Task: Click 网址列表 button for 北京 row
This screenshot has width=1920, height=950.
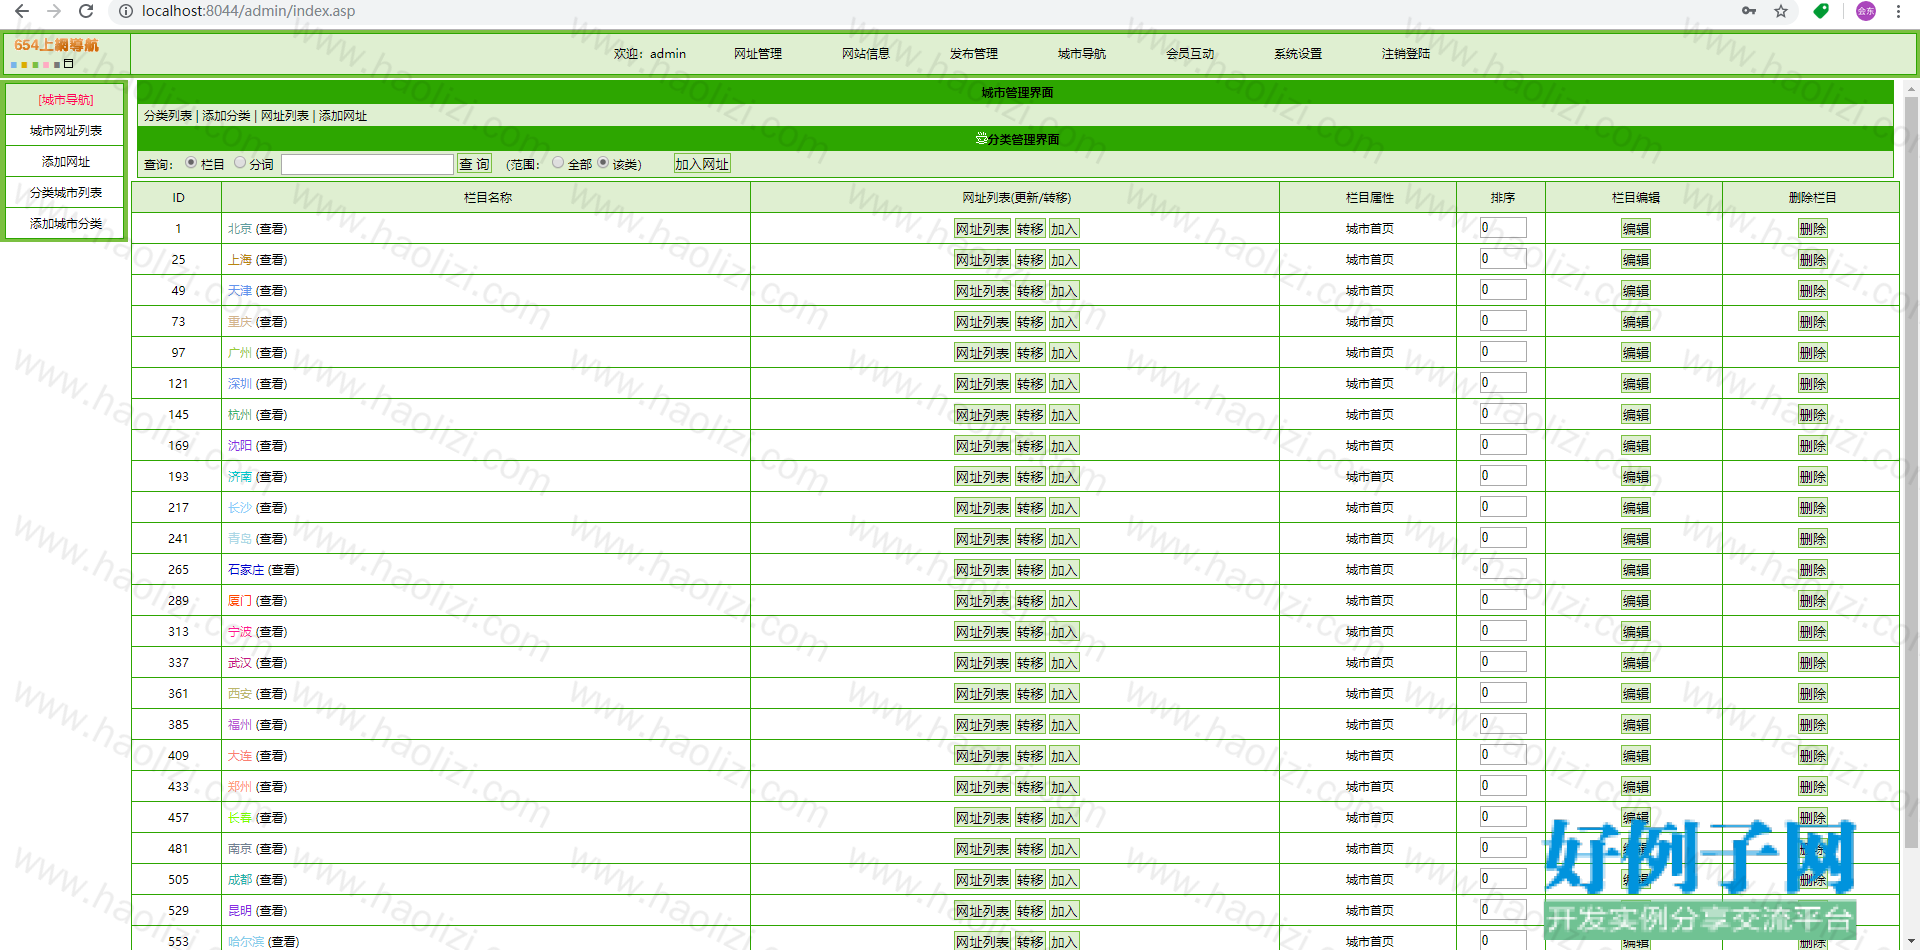Action: tap(982, 229)
